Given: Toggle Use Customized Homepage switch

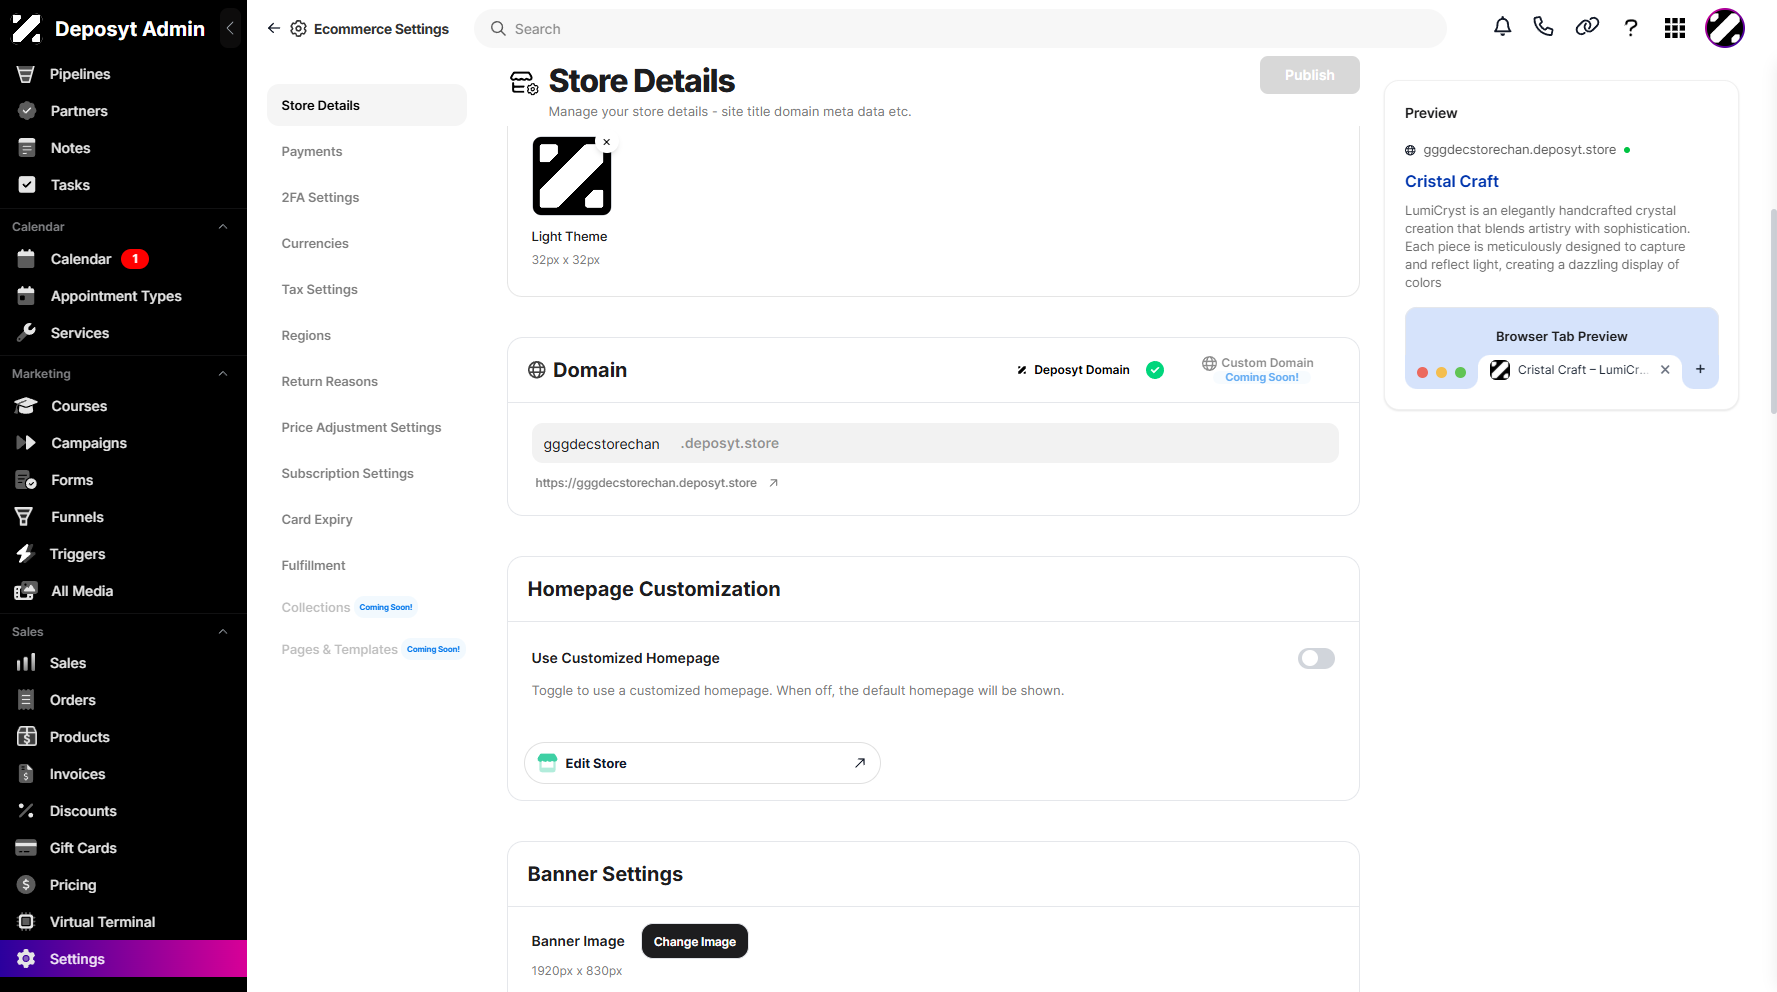Looking at the screenshot, I should click(1316, 658).
